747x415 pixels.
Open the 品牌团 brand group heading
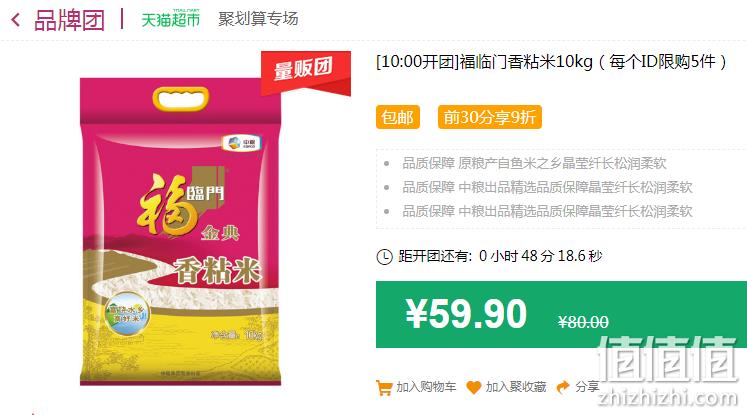[69, 20]
